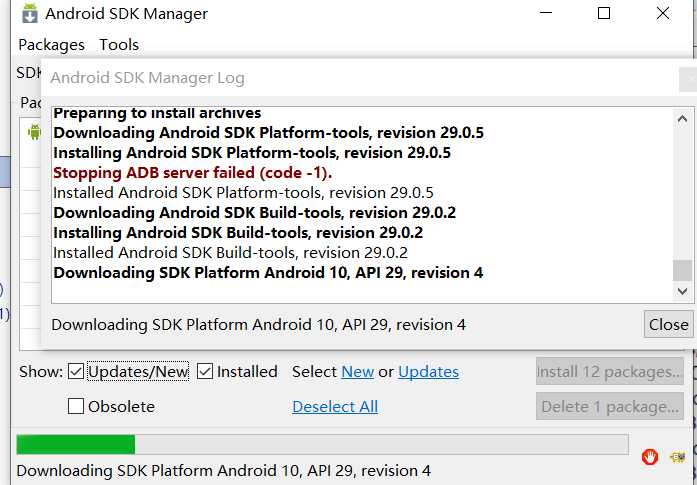Click the log scrollbar up arrow
Image resolution: width=697 pixels, height=485 pixels.
(682, 119)
